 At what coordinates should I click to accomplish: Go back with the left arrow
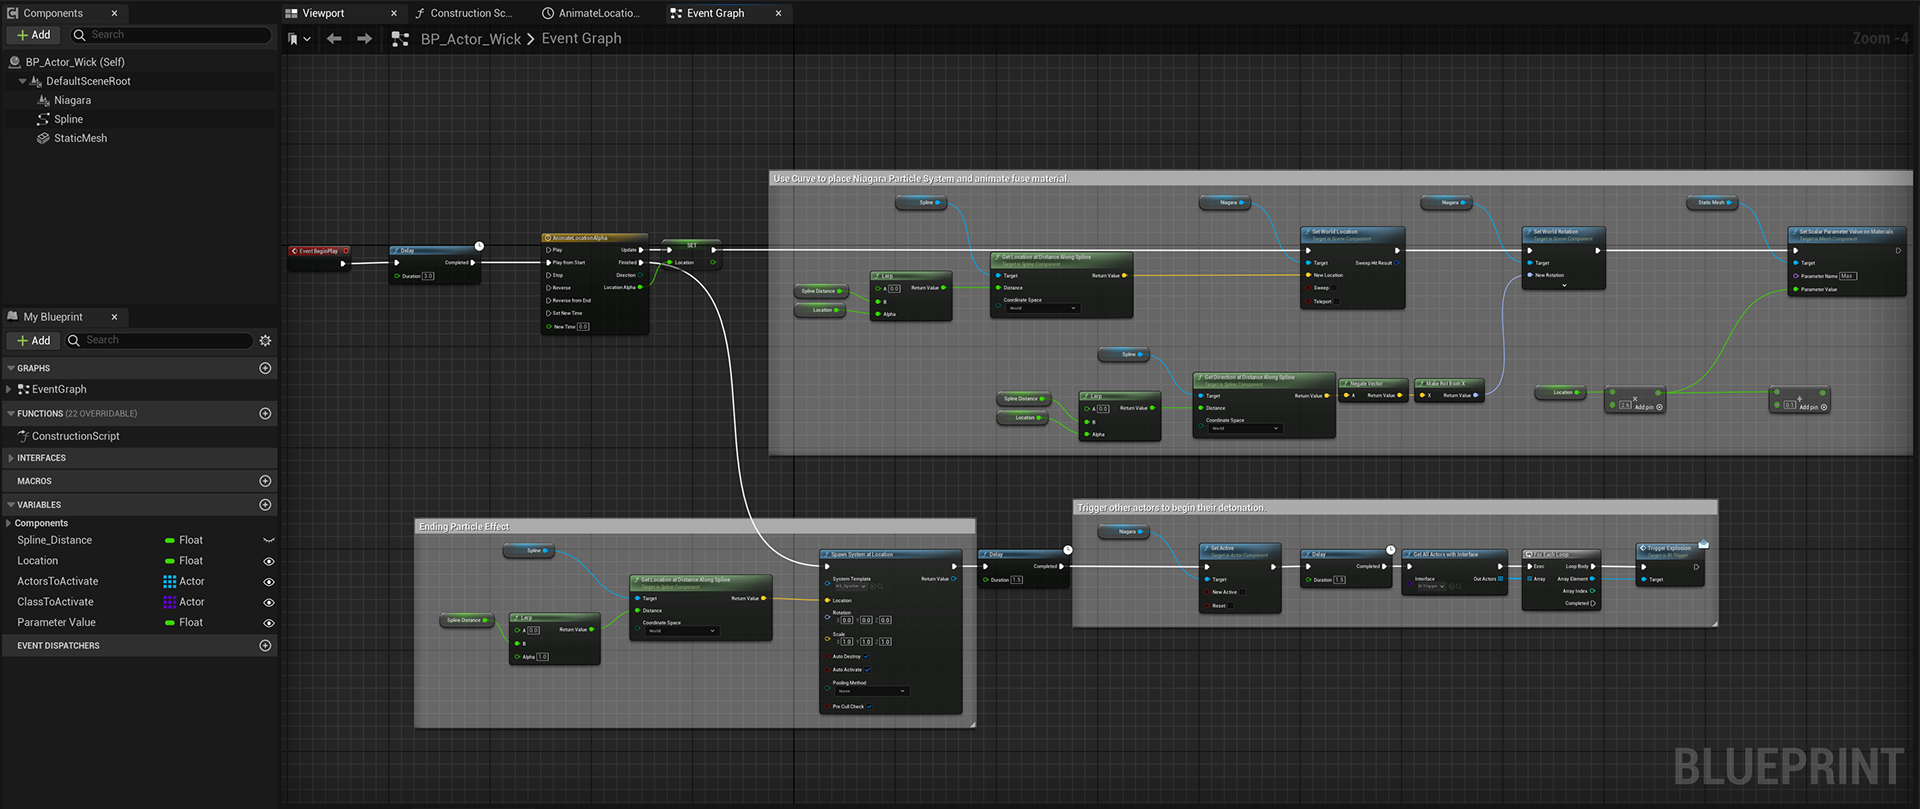tap(334, 39)
